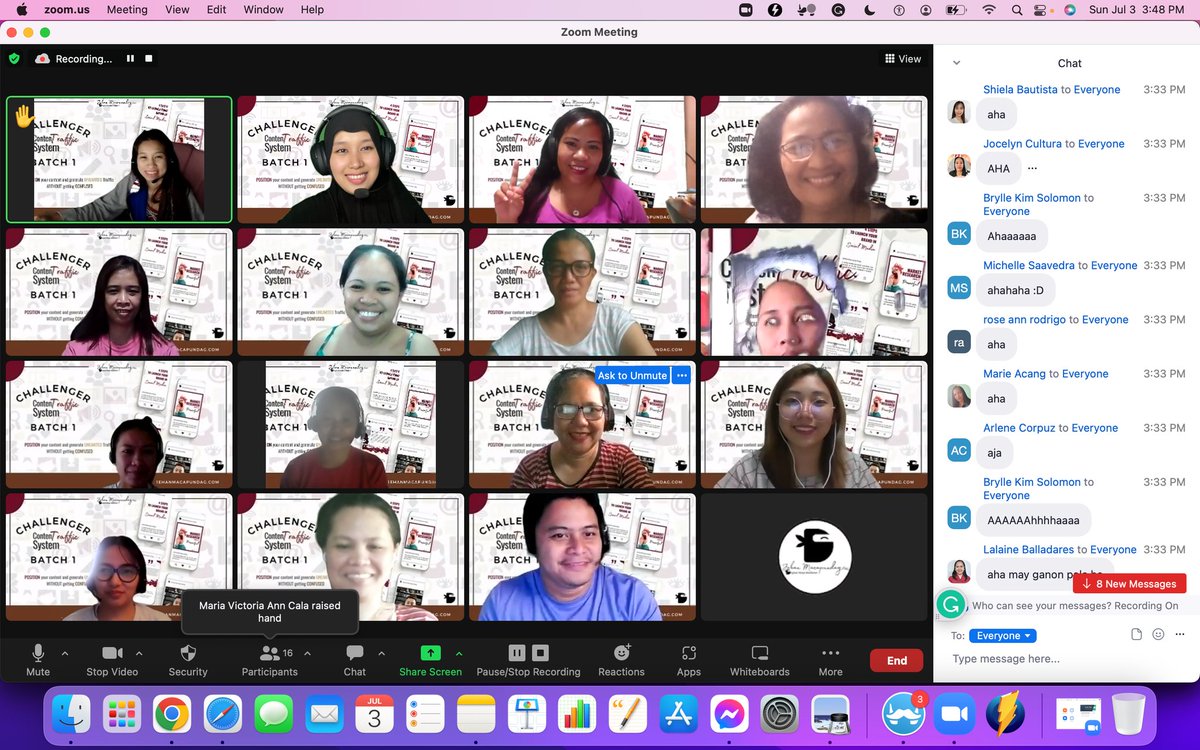1200x750 pixels.
Task: Attach a file in chat
Action: tap(1136, 635)
